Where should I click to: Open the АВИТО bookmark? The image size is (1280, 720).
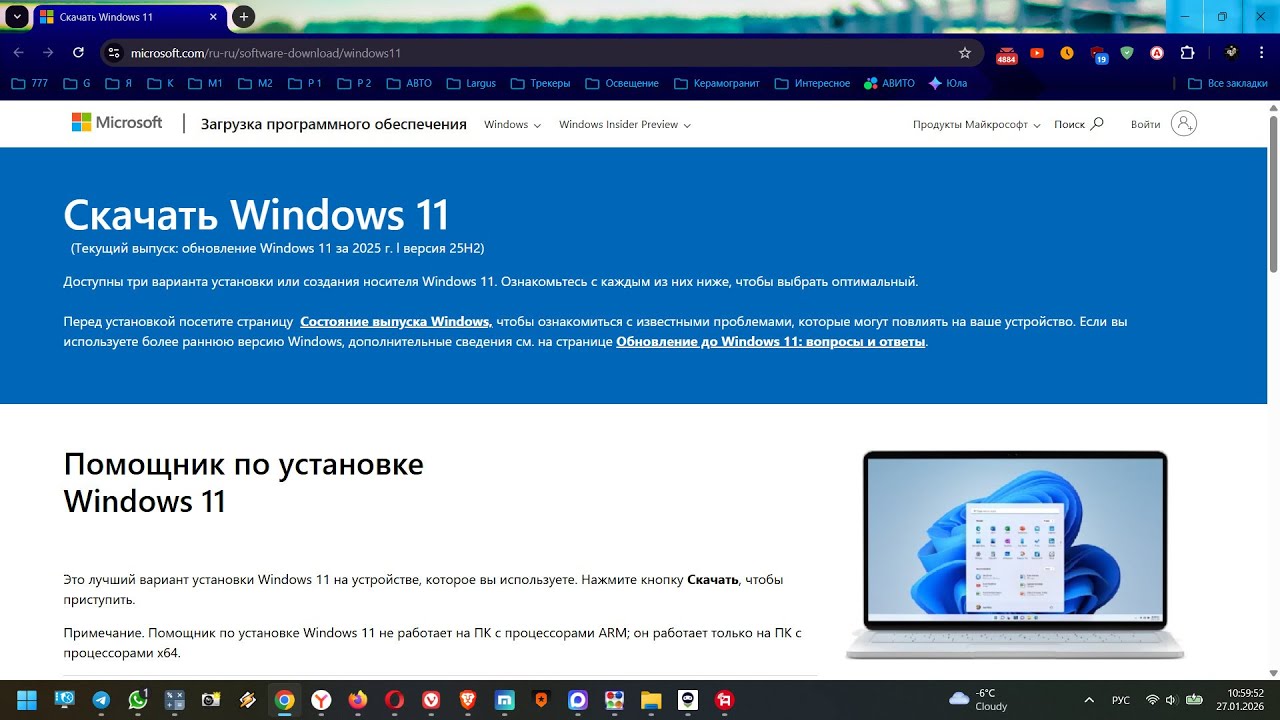pos(889,83)
